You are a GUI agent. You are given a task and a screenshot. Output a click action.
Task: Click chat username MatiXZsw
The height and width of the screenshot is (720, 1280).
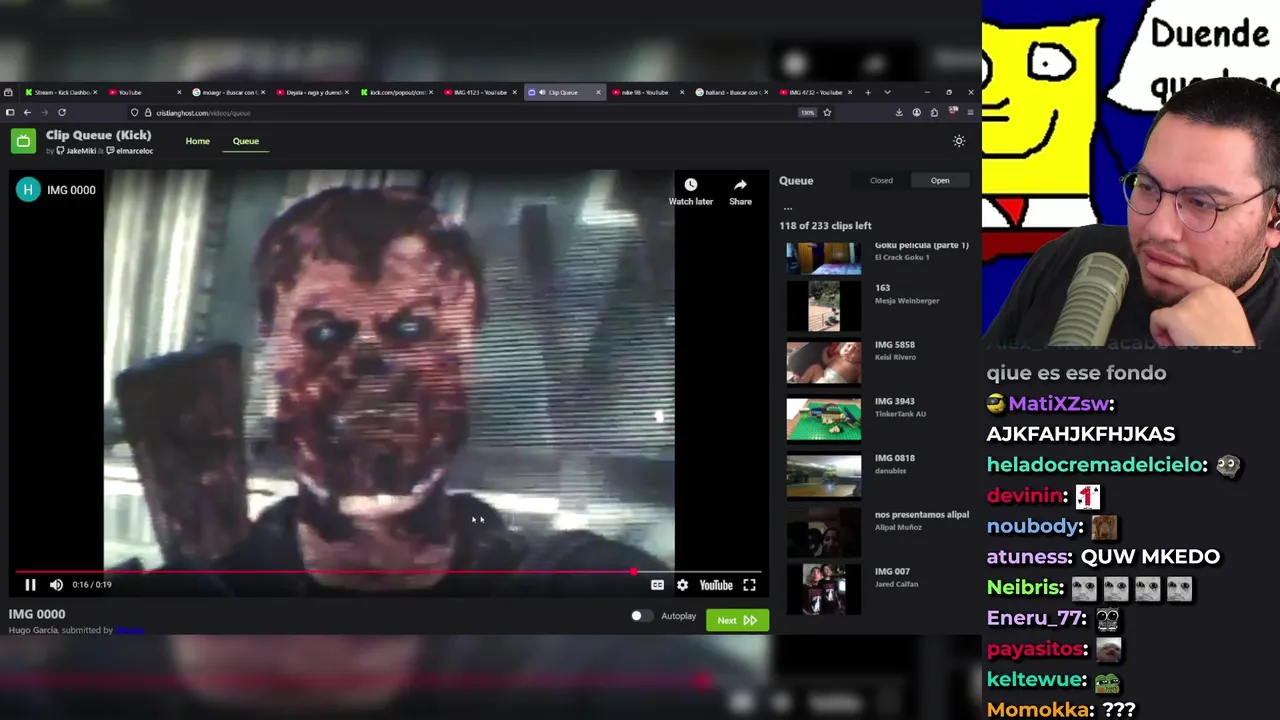pos(1057,404)
